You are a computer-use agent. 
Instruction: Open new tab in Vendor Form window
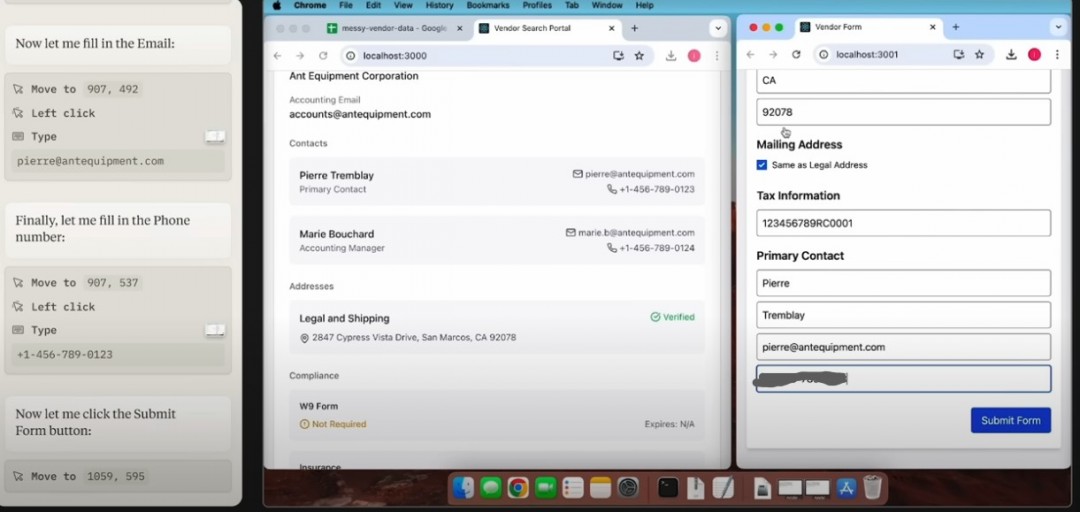[956, 27]
